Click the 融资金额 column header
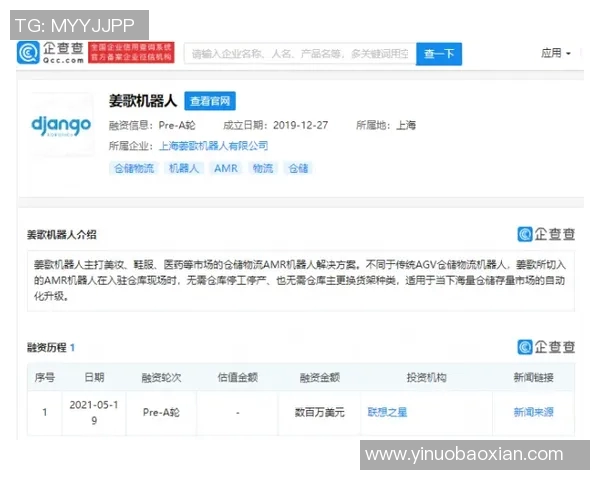The image size is (600, 480). pyautogui.click(x=320, y=378)
